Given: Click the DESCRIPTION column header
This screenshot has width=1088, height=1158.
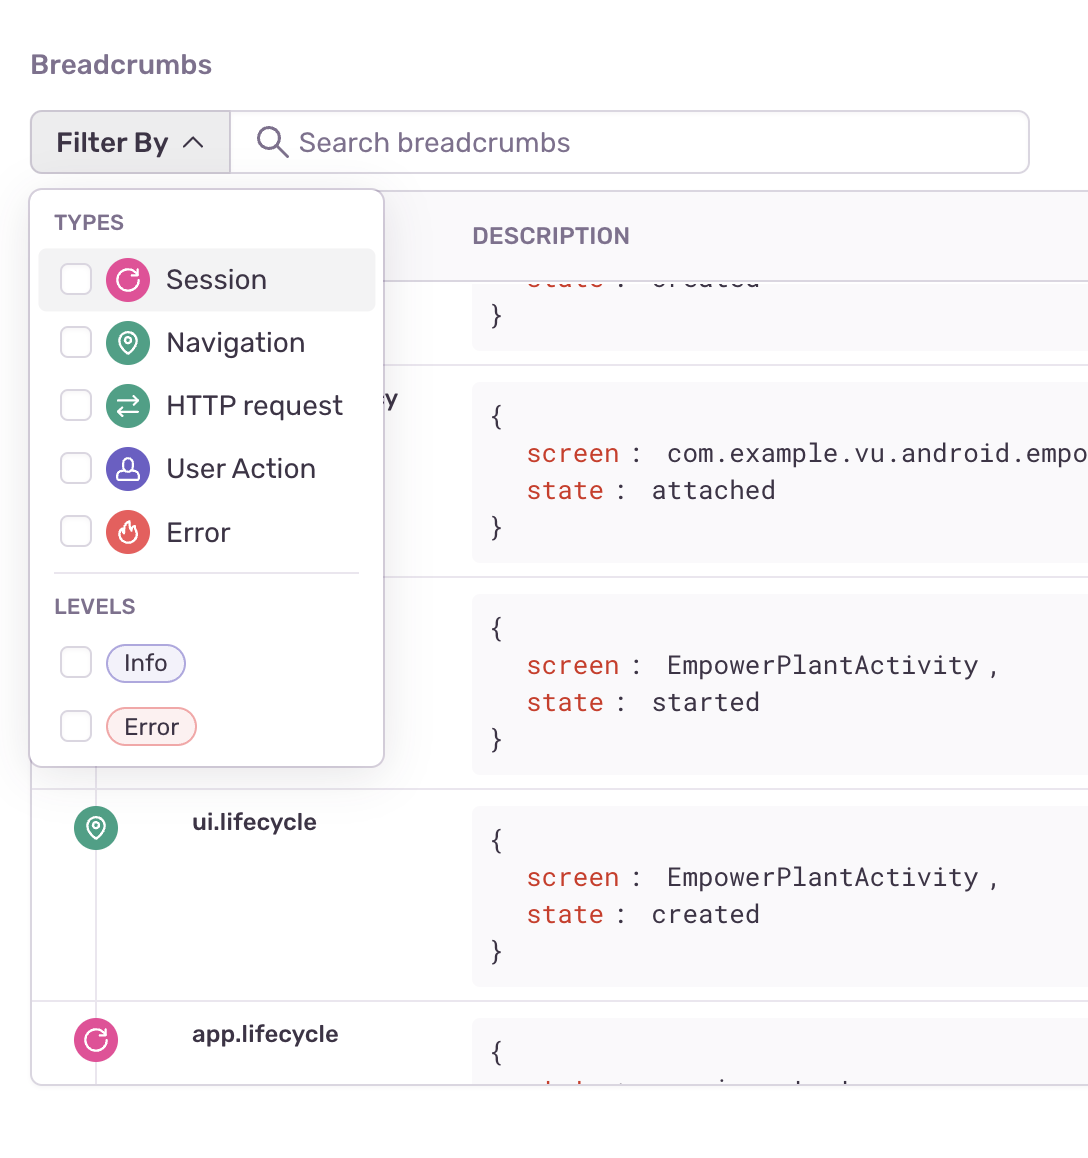Looking at the screenshot, I should [551, 236].
